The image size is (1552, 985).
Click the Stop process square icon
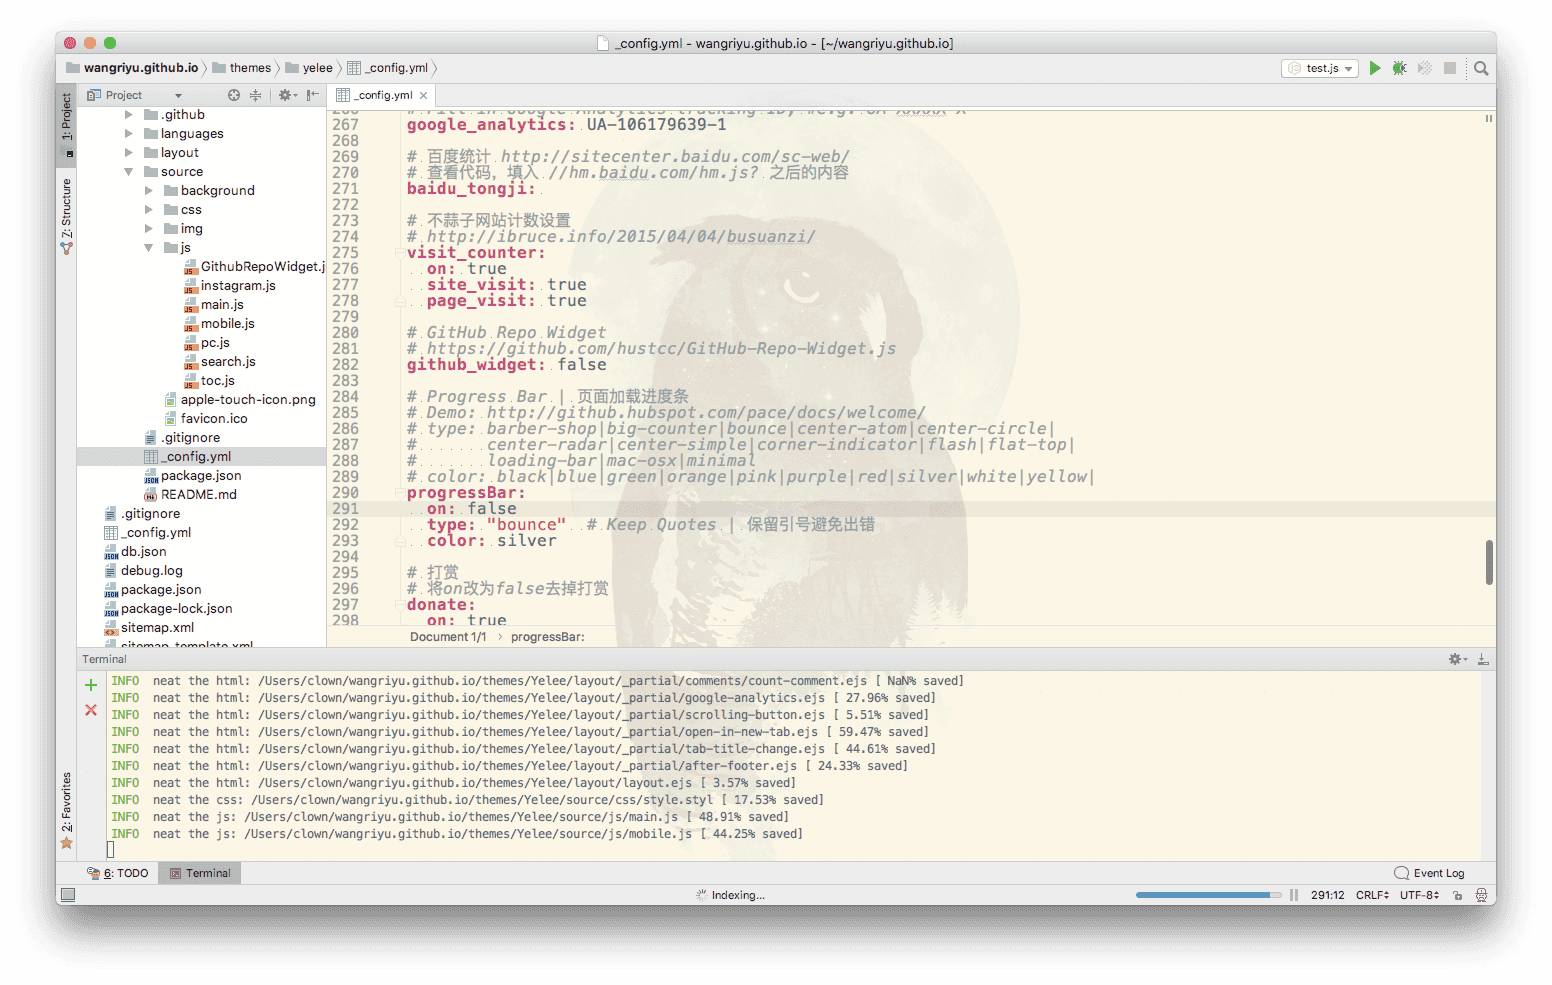pos(1450,68)
